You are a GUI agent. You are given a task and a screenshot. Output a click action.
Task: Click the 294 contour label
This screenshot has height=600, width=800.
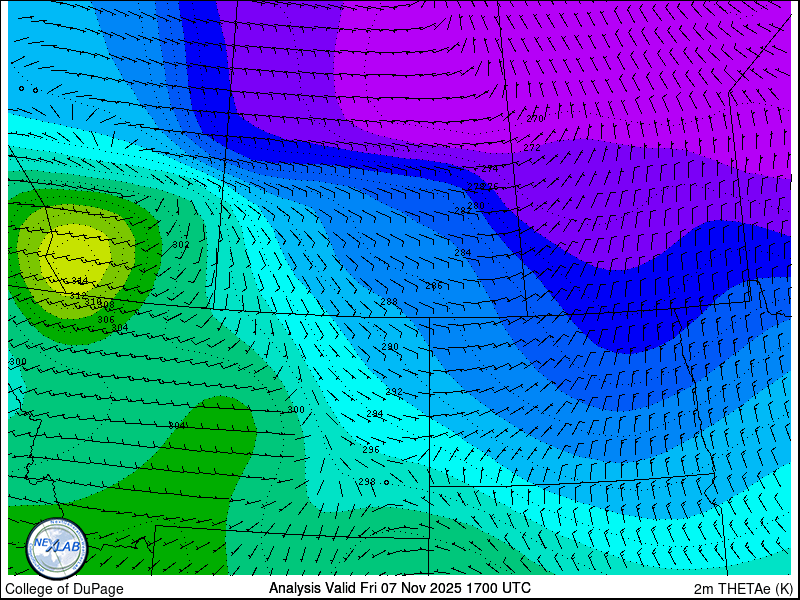(374, 414)
